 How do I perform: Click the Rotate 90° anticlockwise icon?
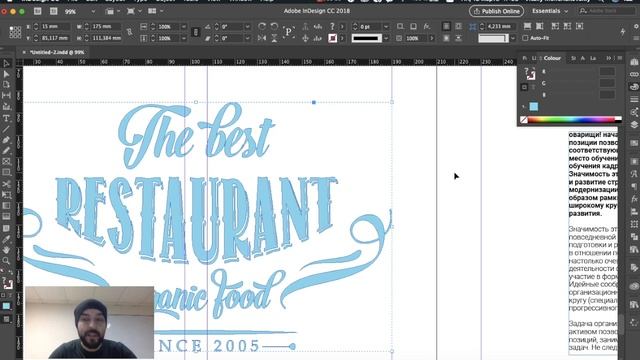click(274, 27)
